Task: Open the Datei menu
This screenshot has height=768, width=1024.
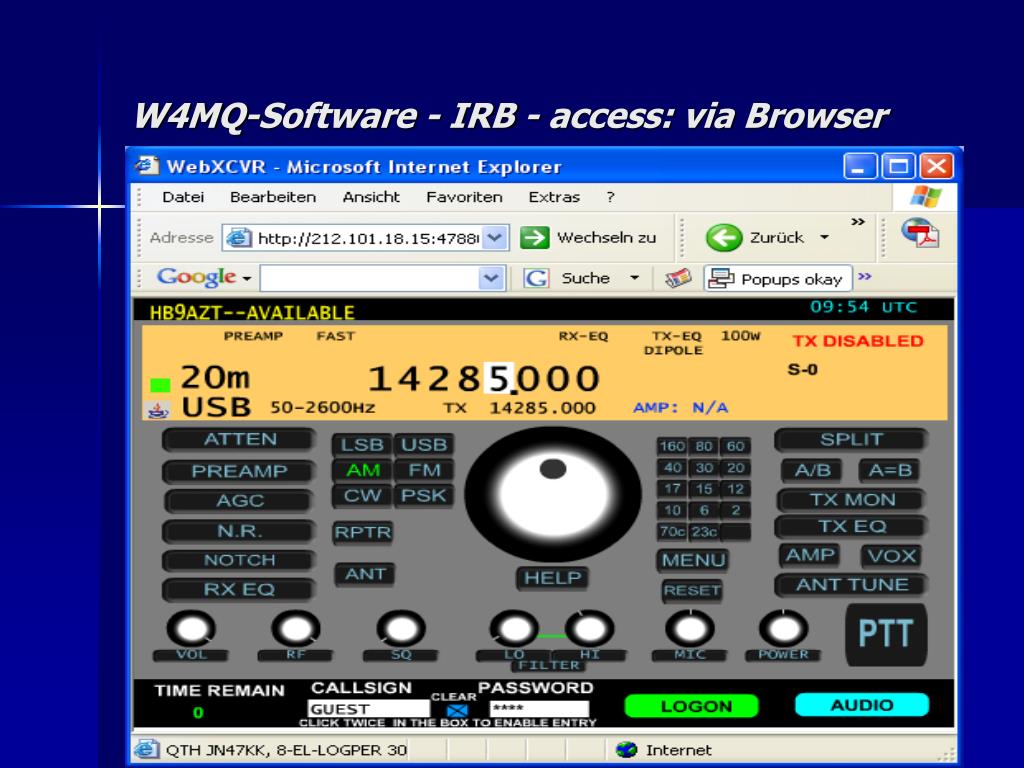Action: [183, 197]
